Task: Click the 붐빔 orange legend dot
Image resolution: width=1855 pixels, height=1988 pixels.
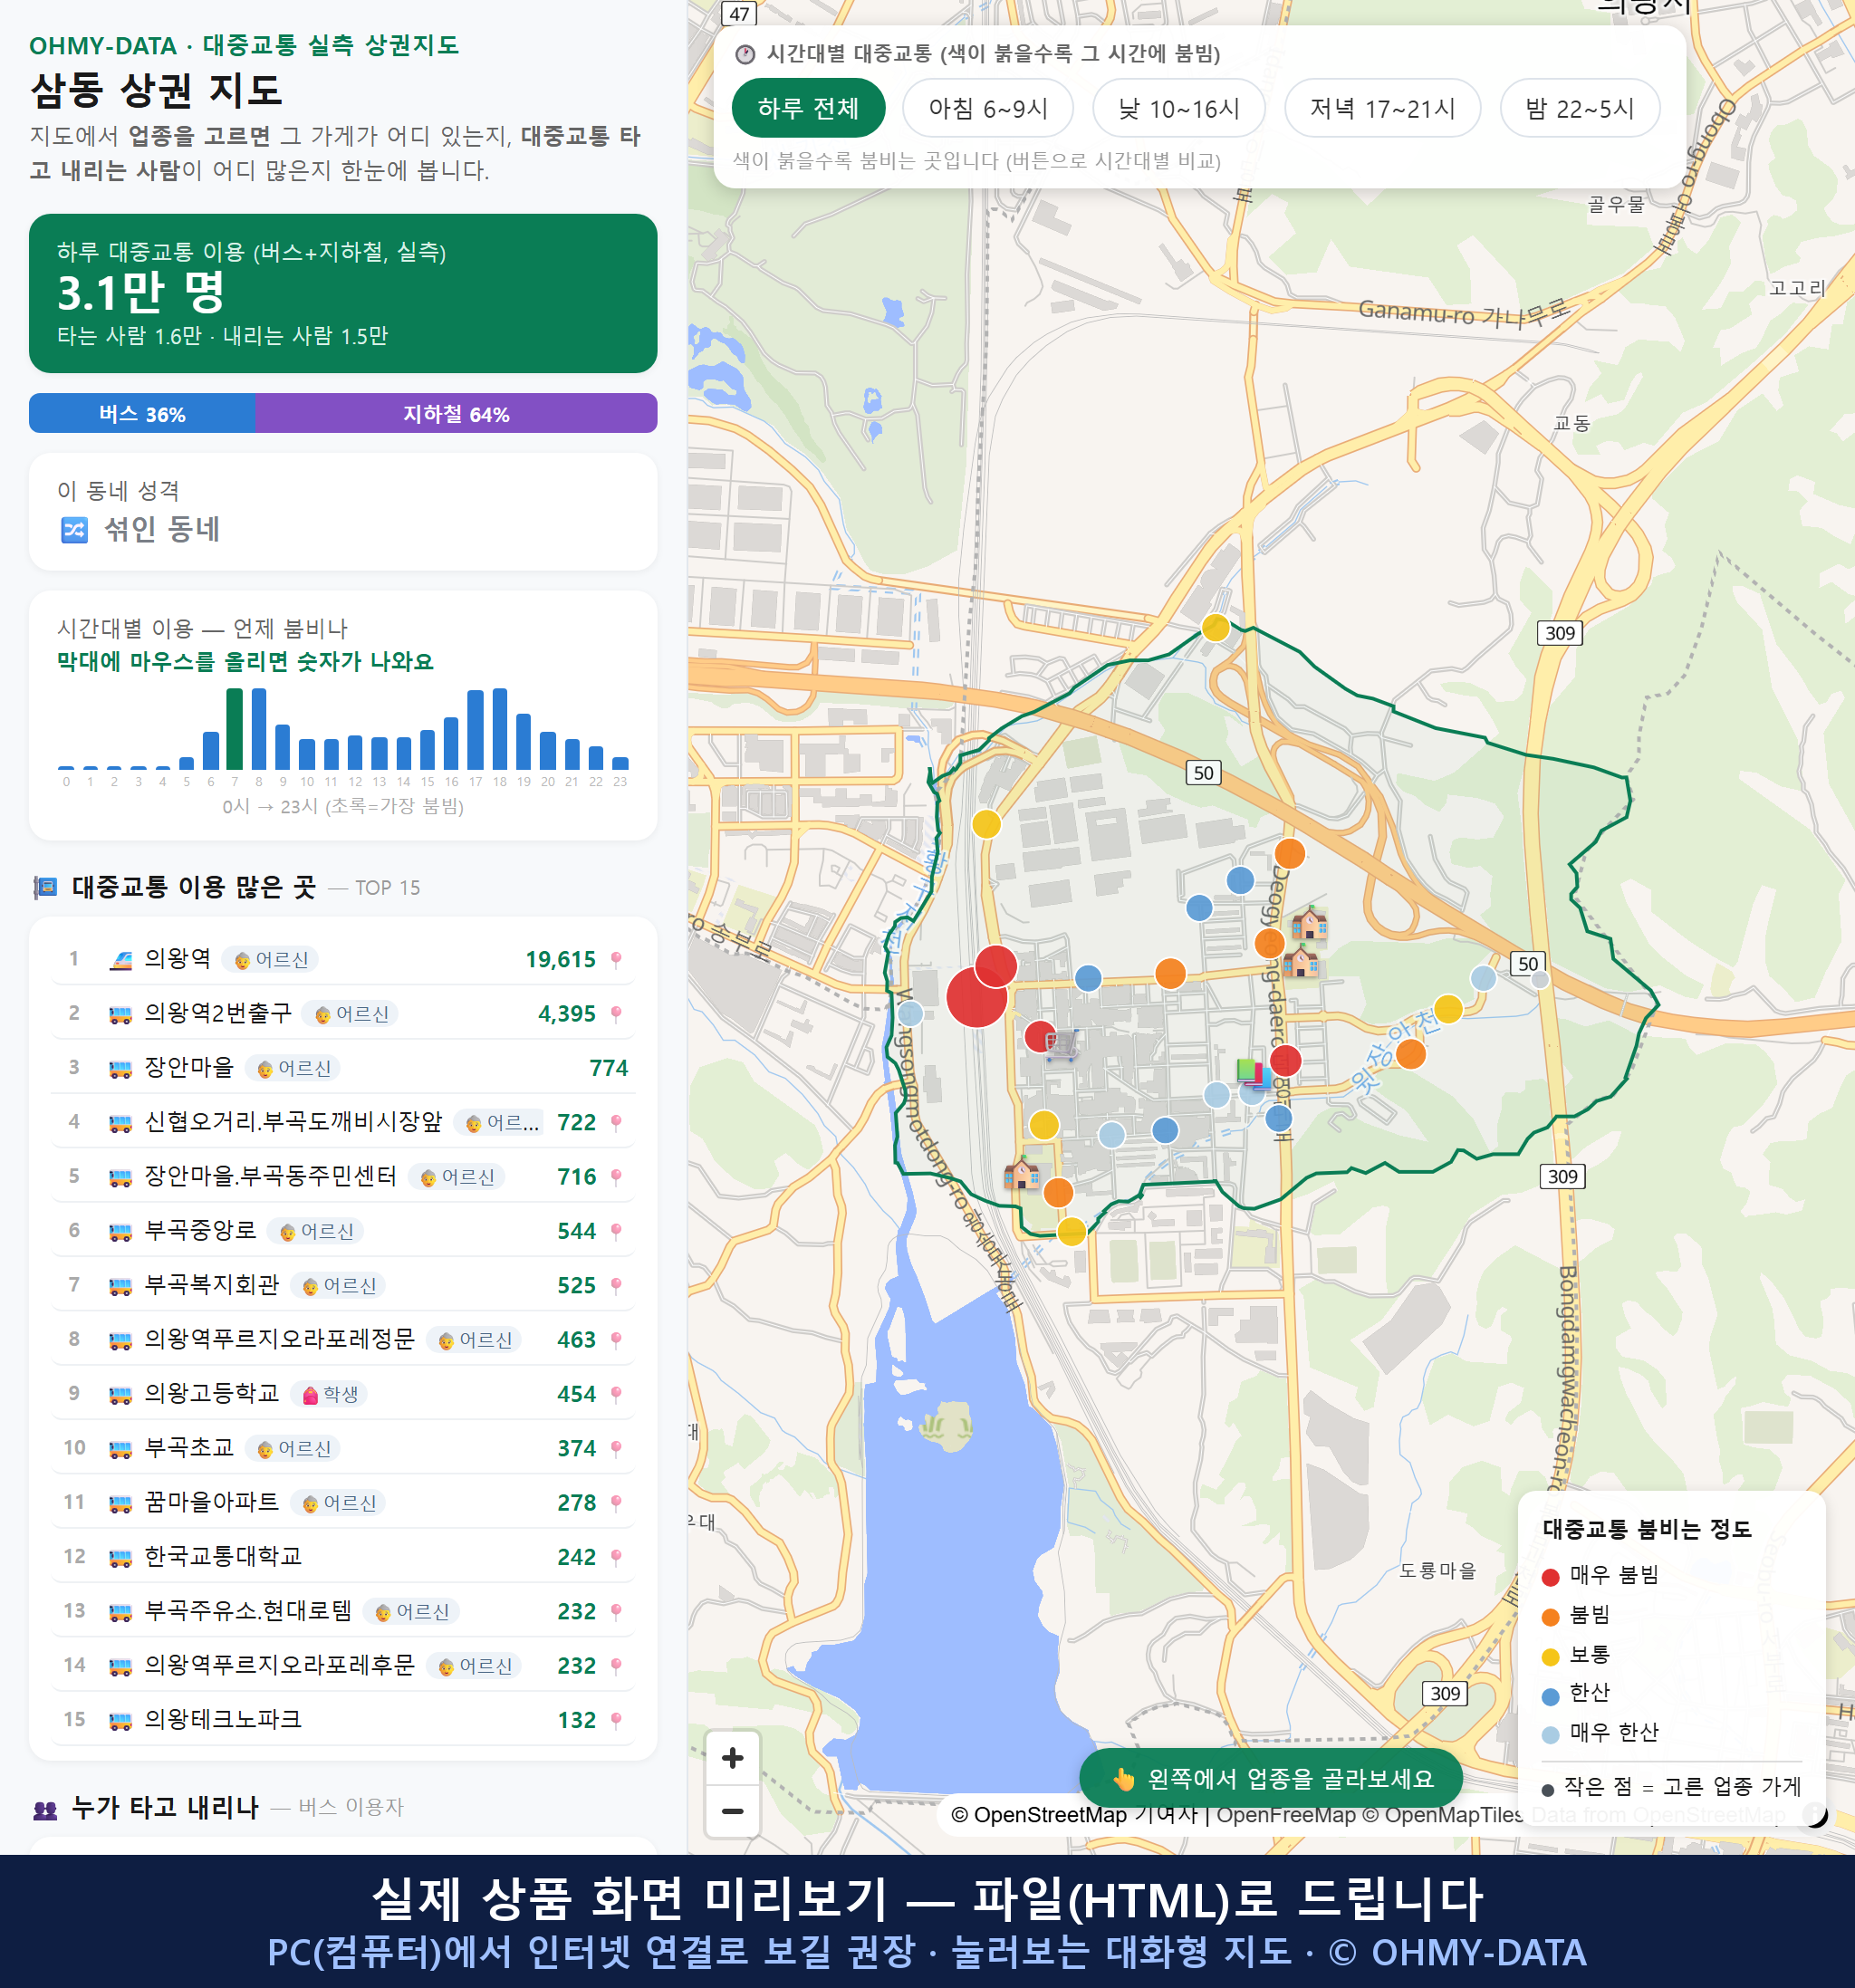Action: (1550, 1617)
